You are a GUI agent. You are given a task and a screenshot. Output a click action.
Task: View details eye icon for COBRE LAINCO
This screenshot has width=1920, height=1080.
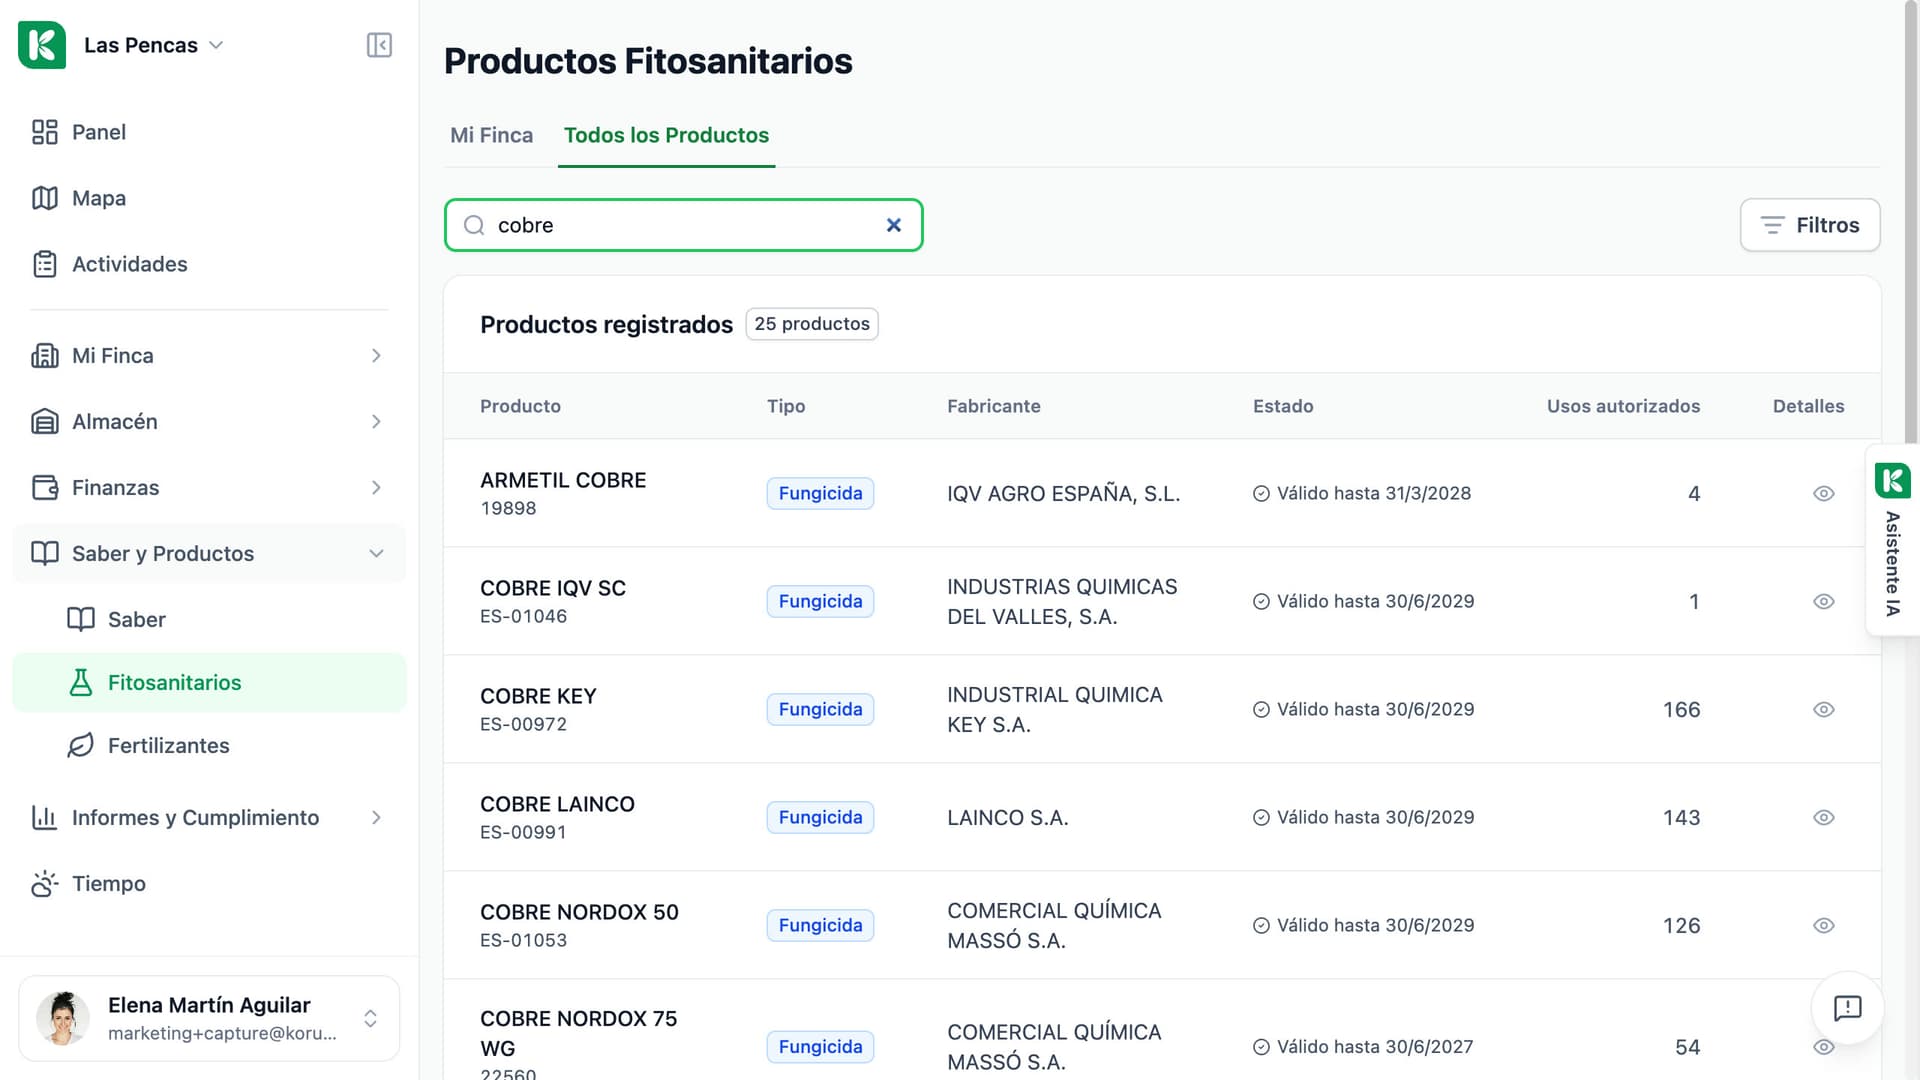[x=1824, y=818]
